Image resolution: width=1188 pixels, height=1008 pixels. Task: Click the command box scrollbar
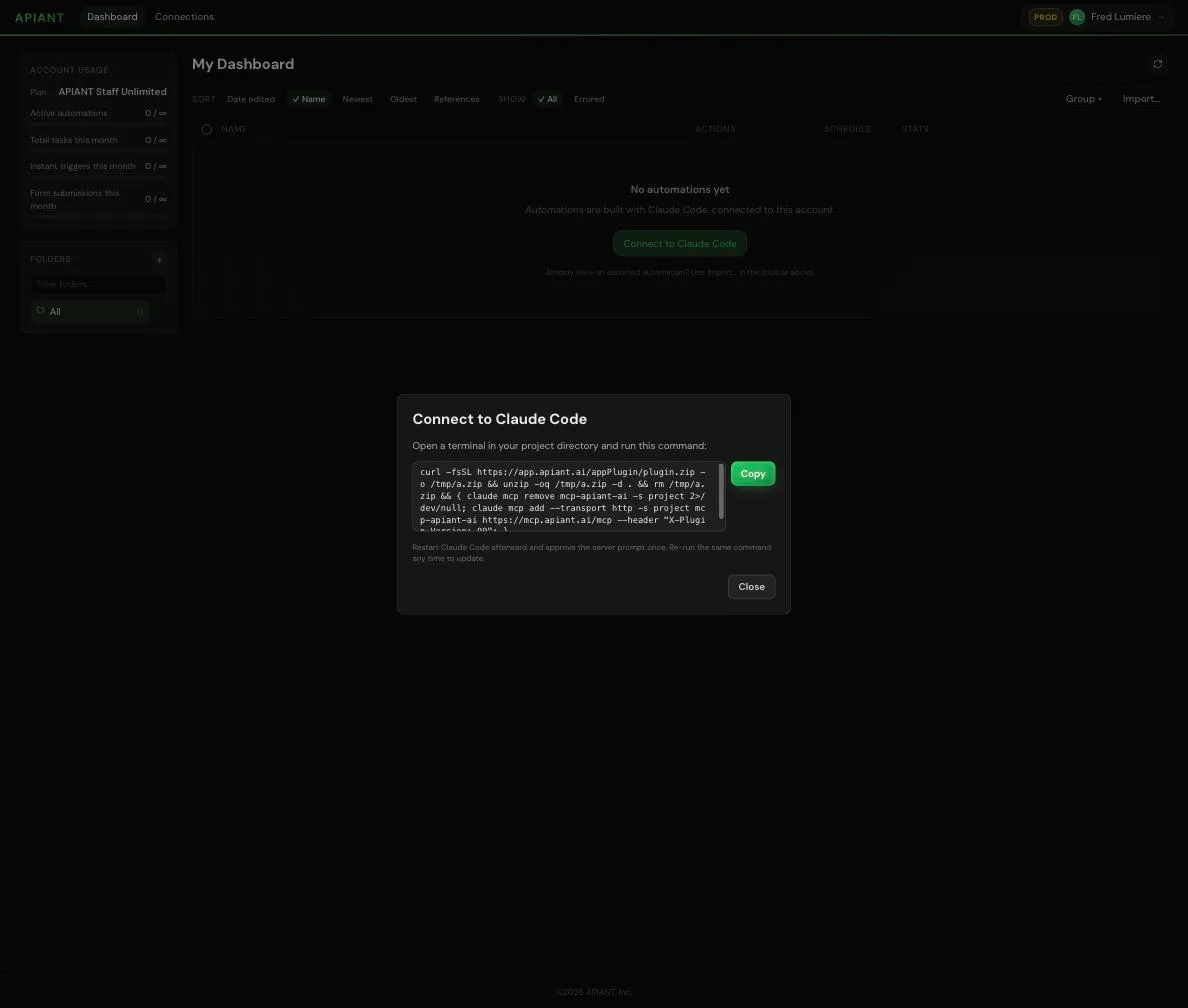(x=721, y=491)
